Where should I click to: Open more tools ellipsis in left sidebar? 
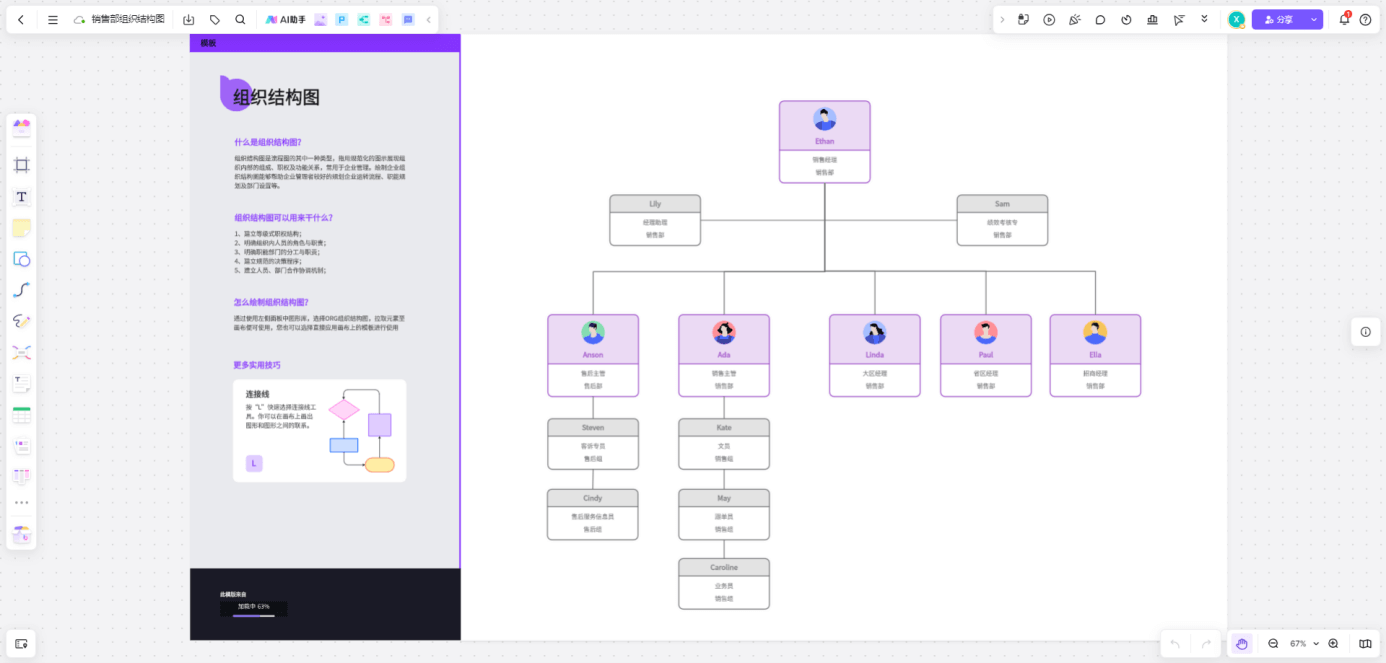(21, 503)
